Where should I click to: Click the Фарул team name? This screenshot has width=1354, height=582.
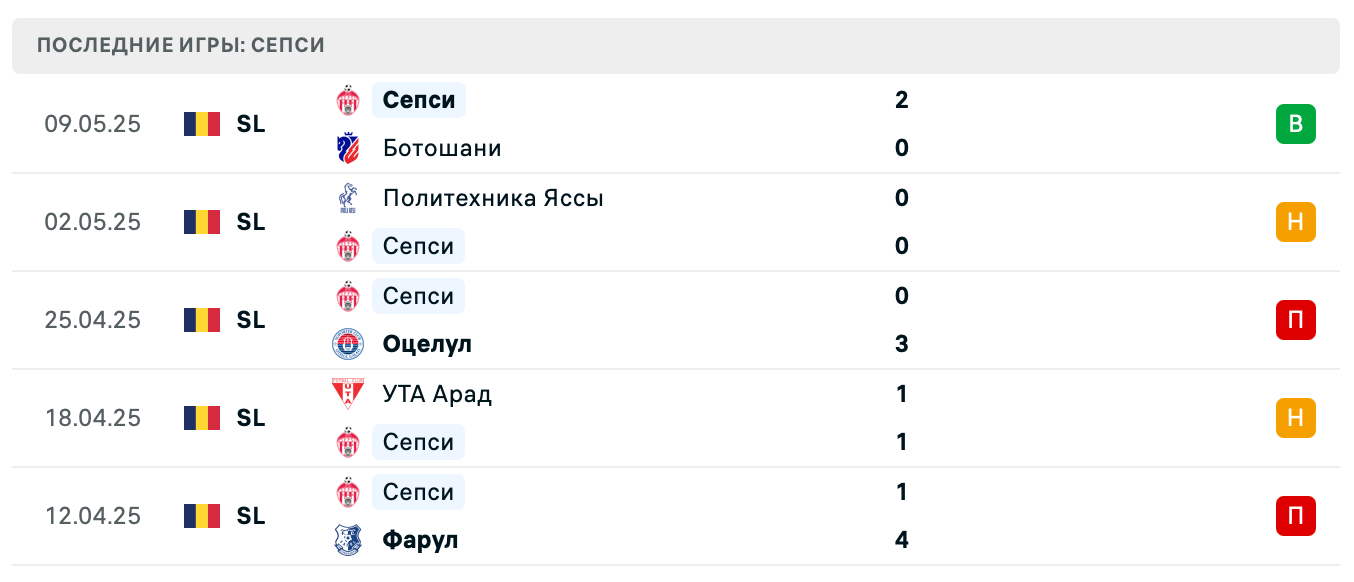(x=419, y=540)
